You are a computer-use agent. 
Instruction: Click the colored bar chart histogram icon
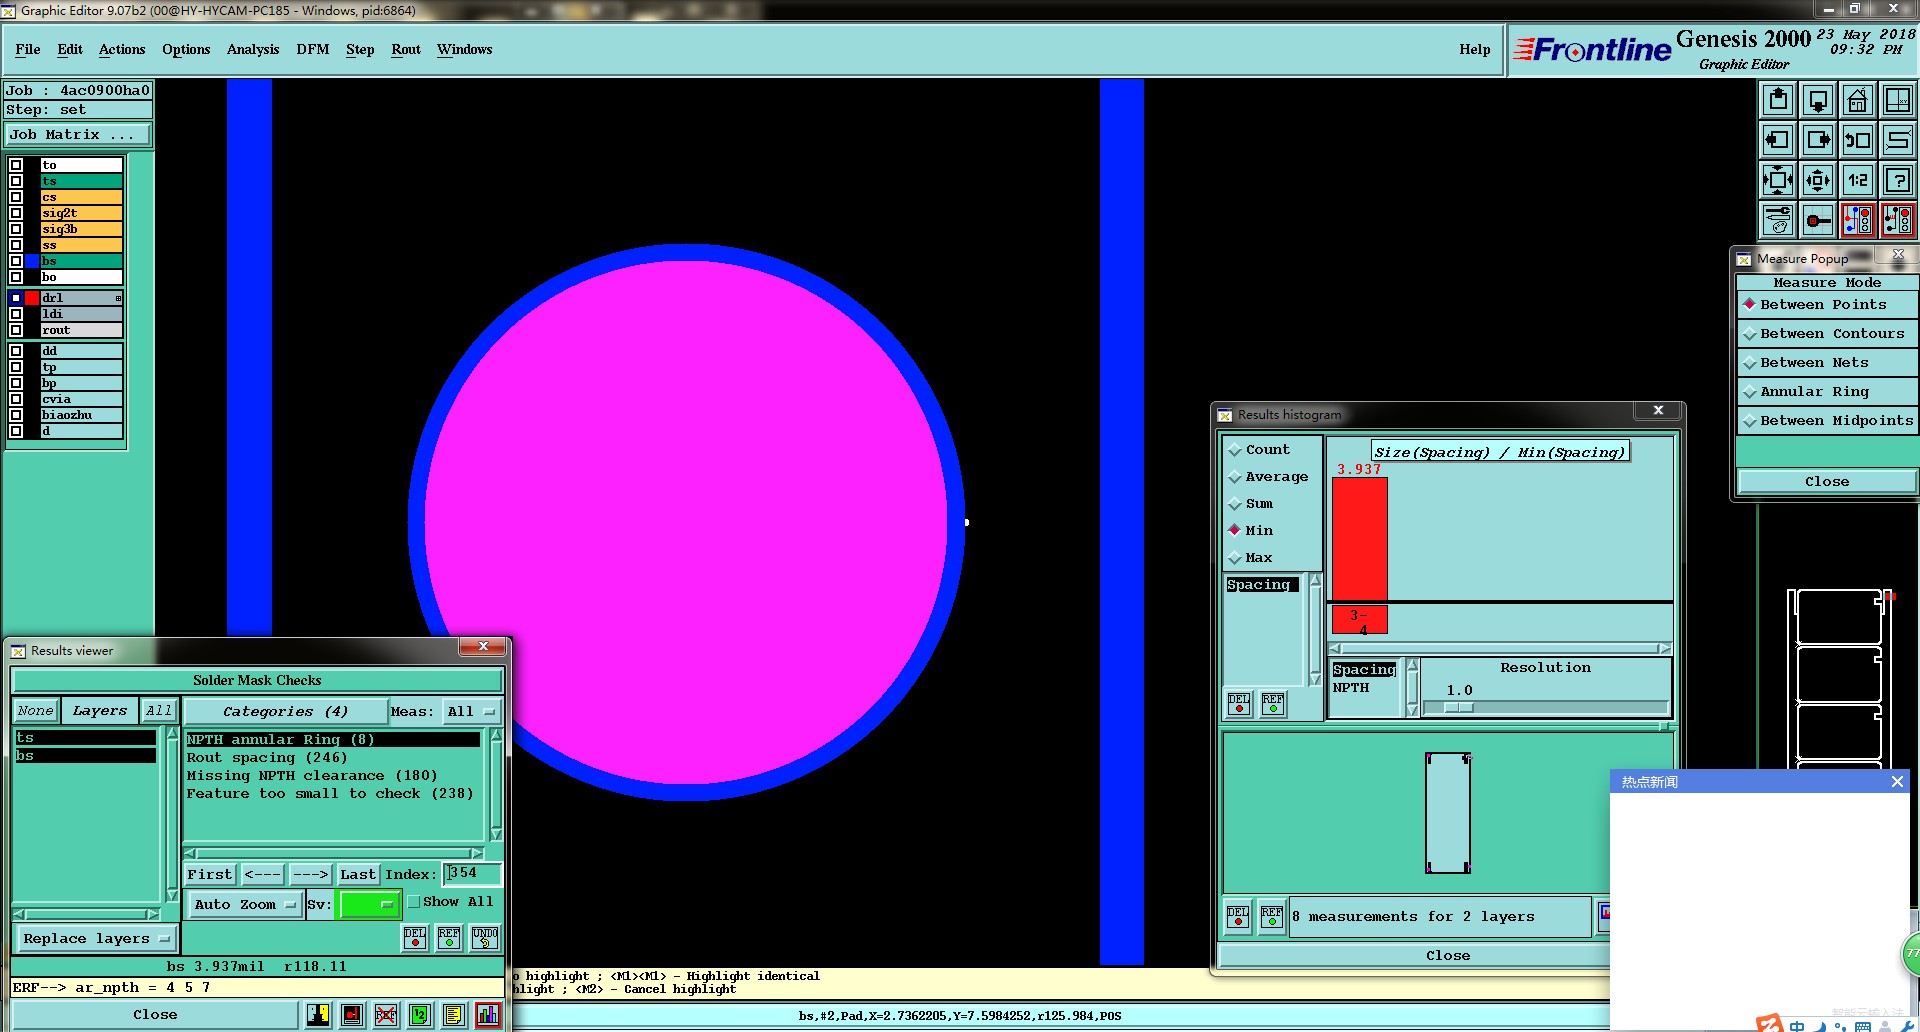488,1015
